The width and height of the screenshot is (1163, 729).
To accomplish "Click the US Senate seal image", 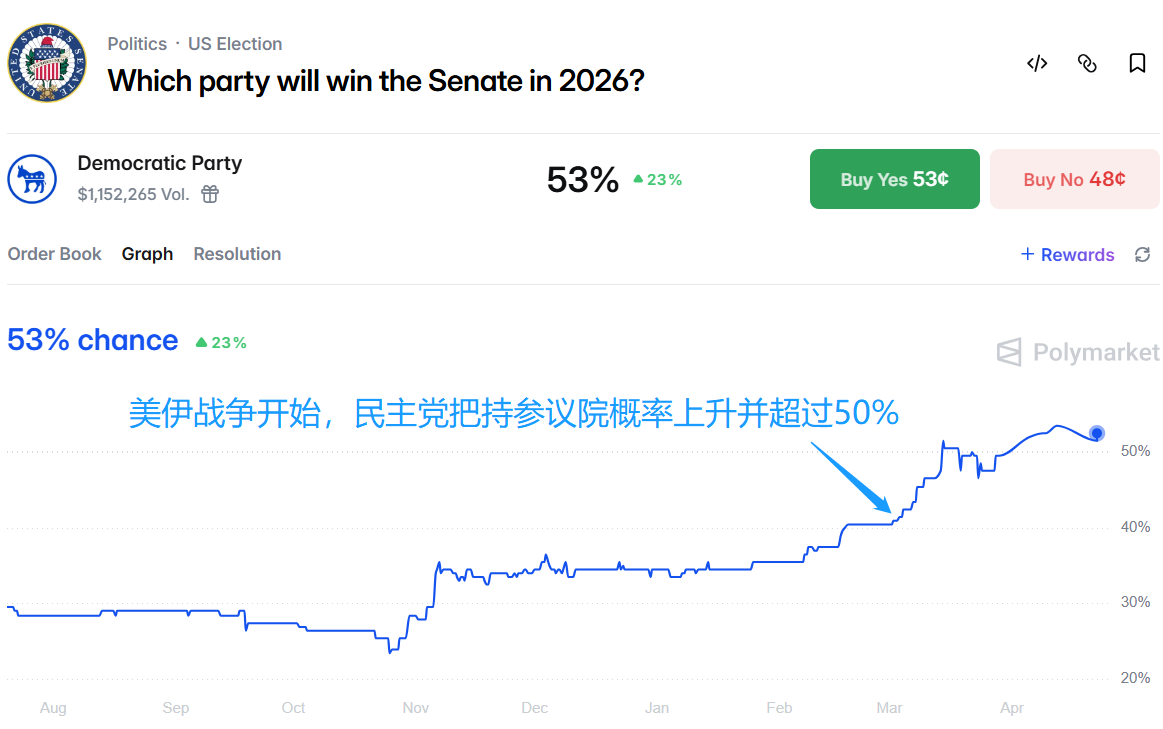I will [x=47, y=62].
